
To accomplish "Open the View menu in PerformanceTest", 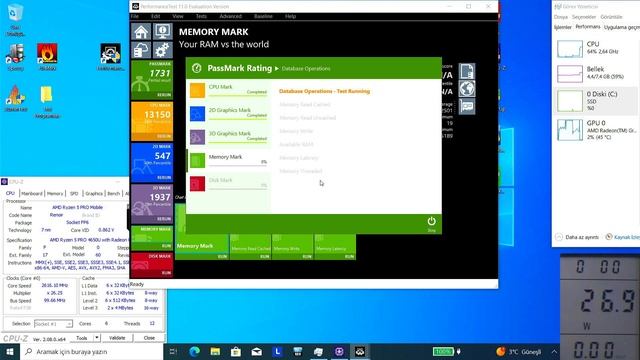I will 178,16.
